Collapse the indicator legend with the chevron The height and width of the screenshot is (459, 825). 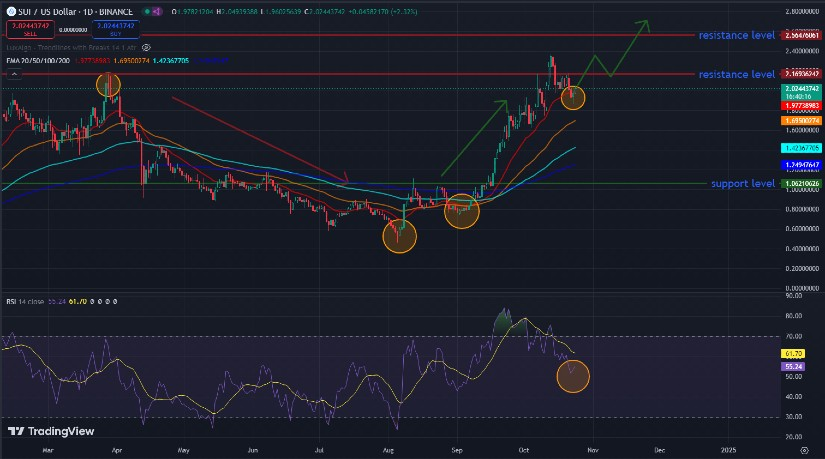[14, 75]
